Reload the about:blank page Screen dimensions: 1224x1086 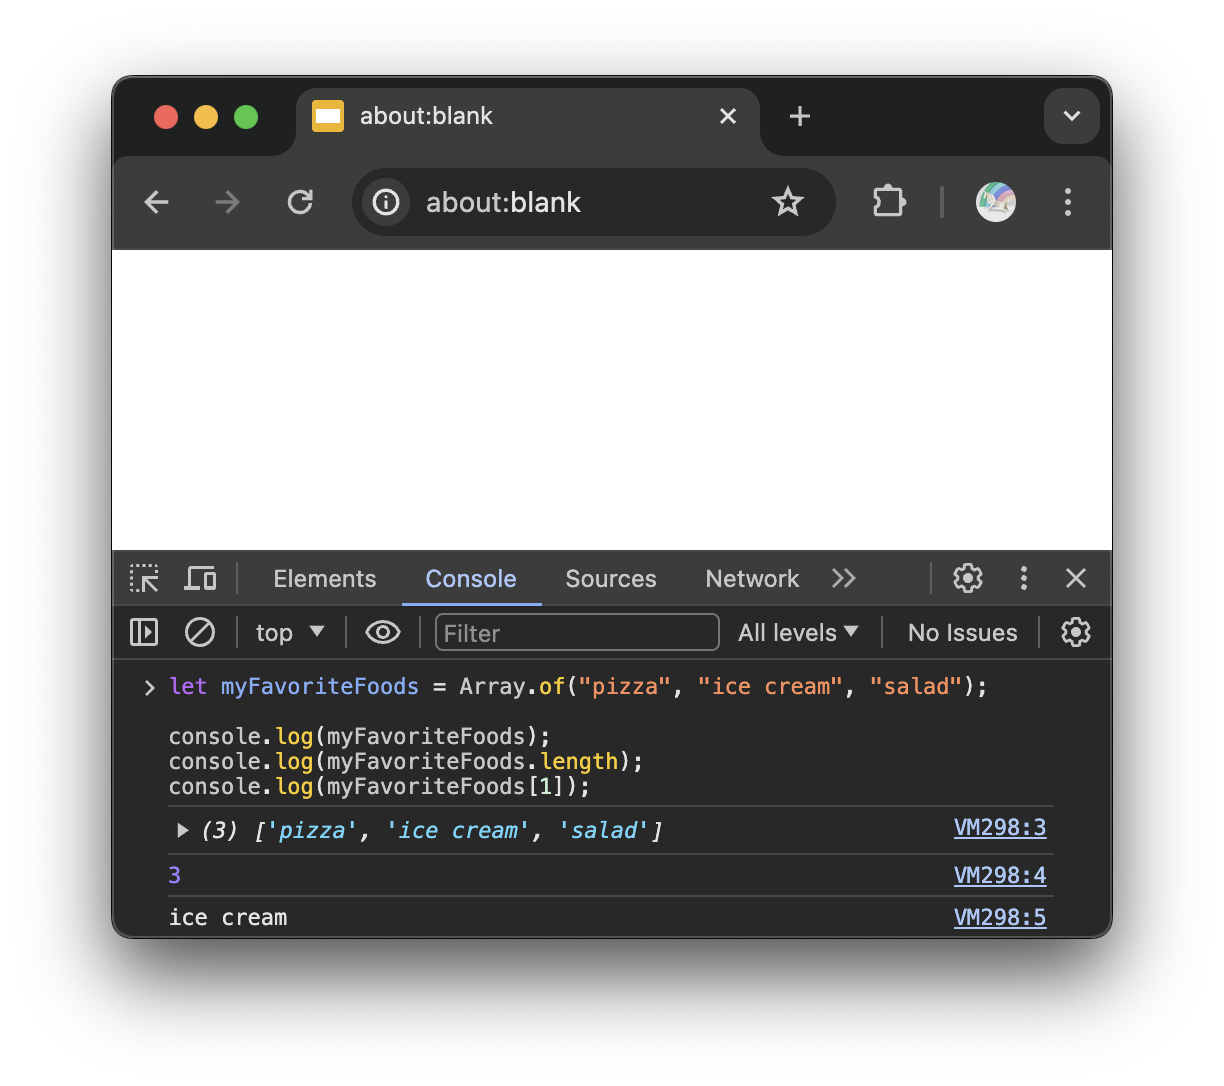tap(300, 202)
